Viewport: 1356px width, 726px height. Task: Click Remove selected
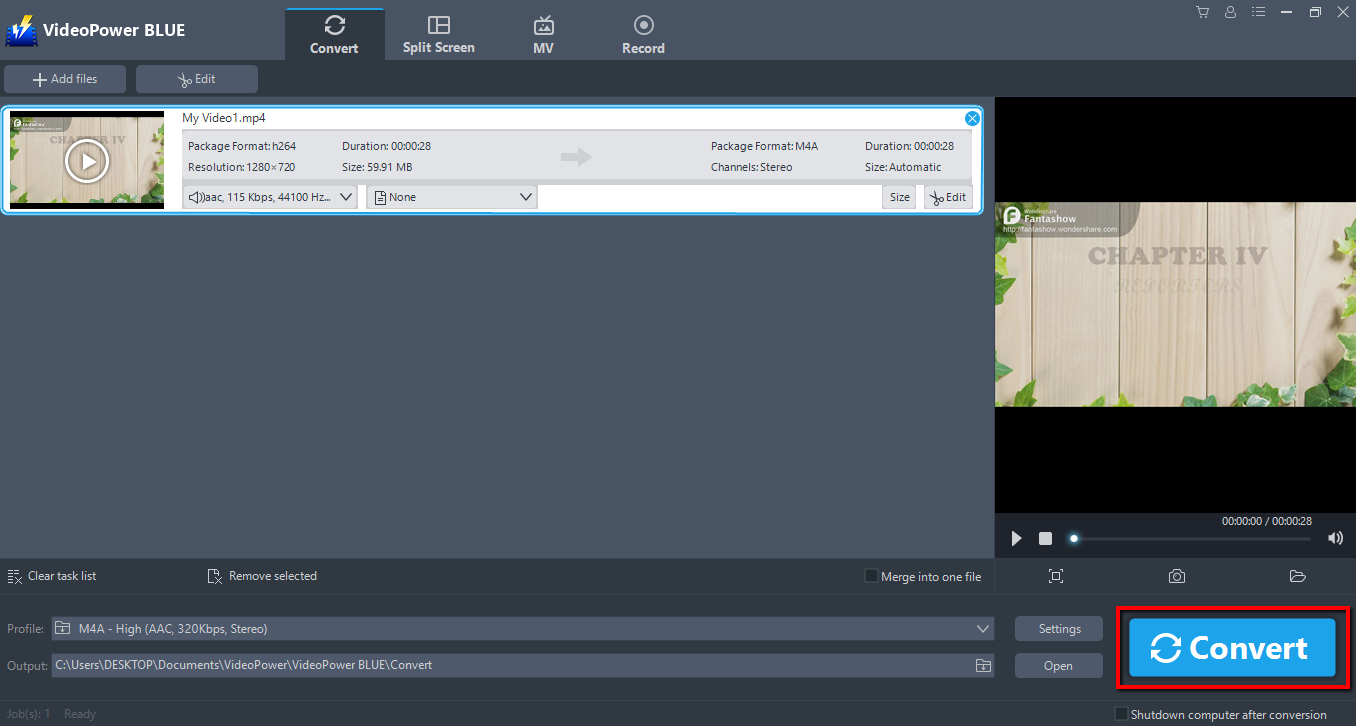262,576
